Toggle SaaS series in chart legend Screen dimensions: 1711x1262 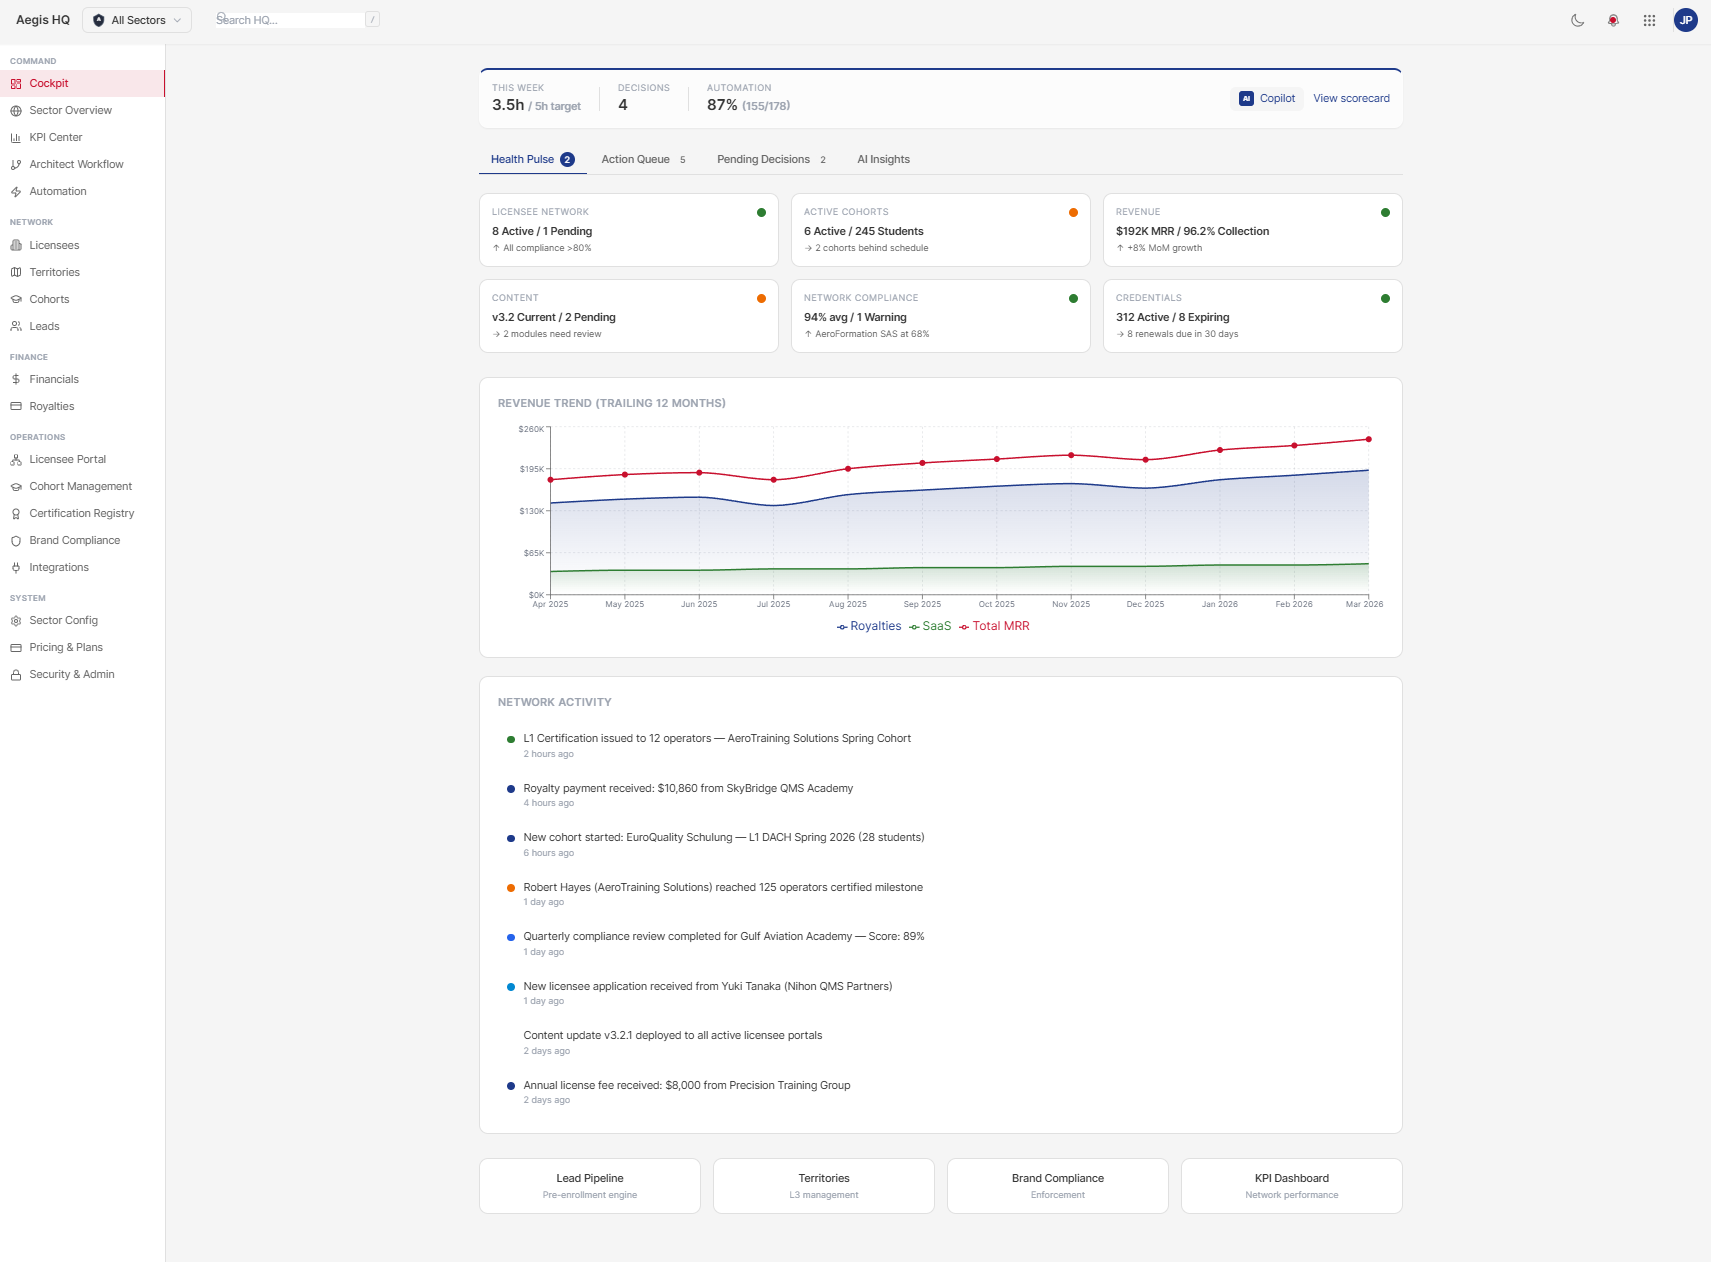(x=930, y=627)
